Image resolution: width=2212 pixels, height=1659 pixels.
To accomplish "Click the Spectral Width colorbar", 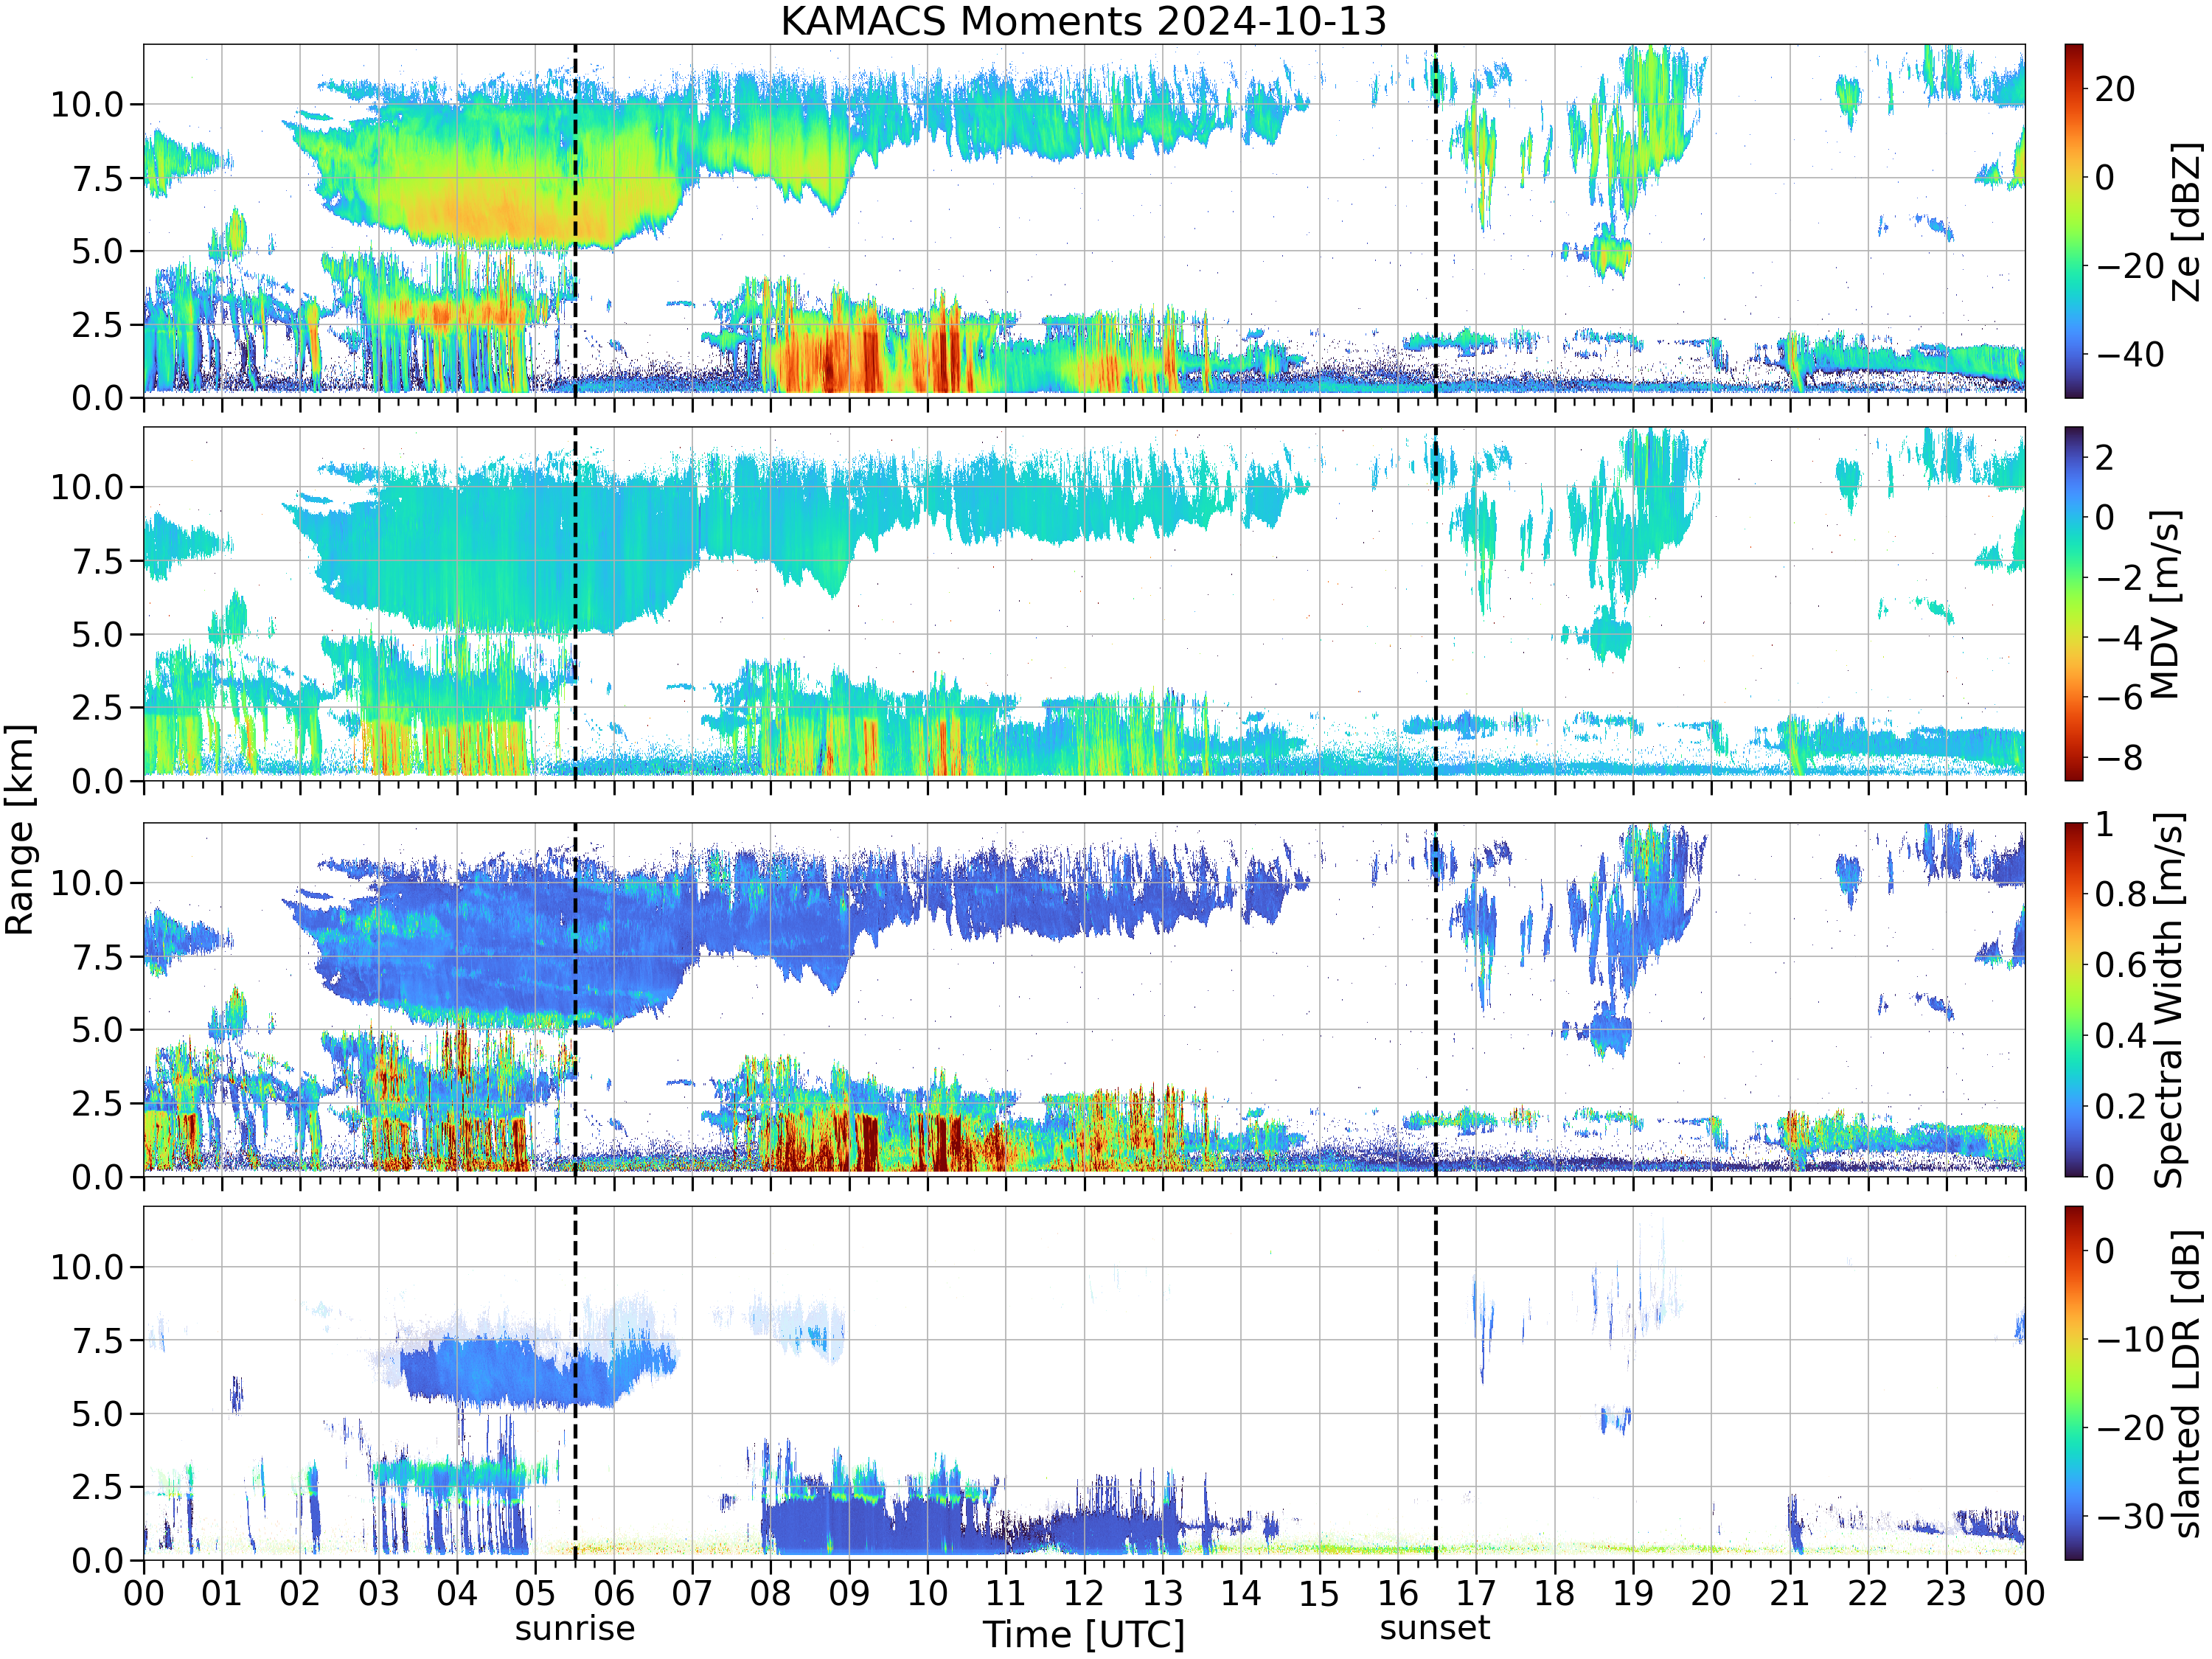I will (2074, 1000).
